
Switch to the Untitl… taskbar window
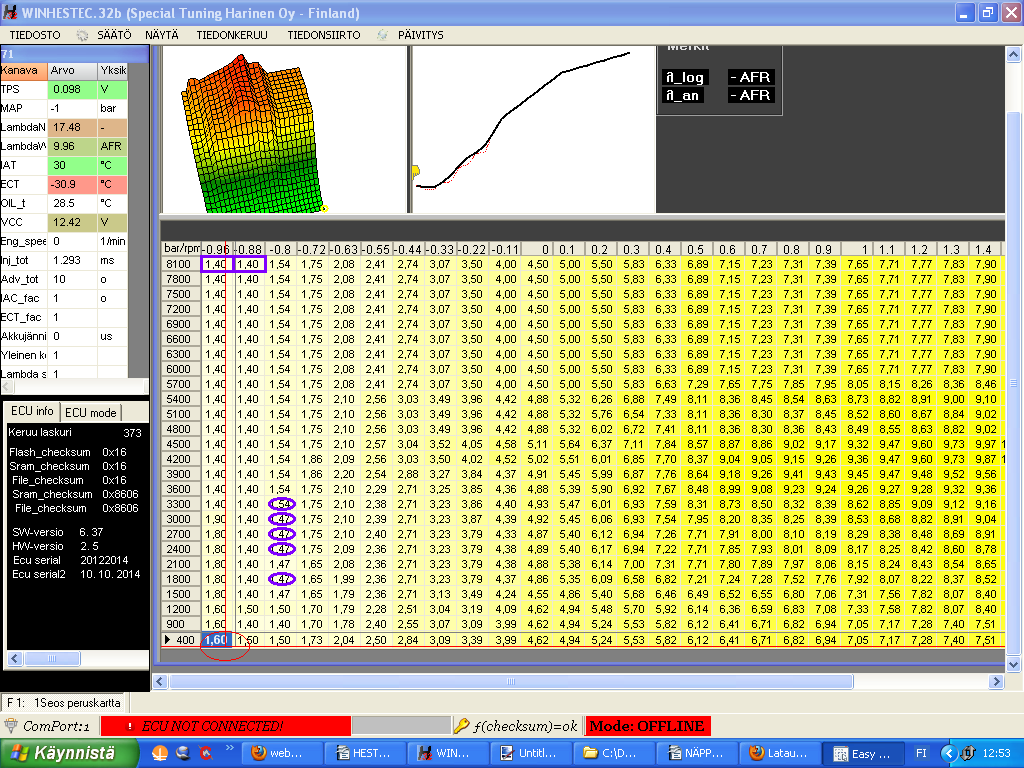point(530,753)
